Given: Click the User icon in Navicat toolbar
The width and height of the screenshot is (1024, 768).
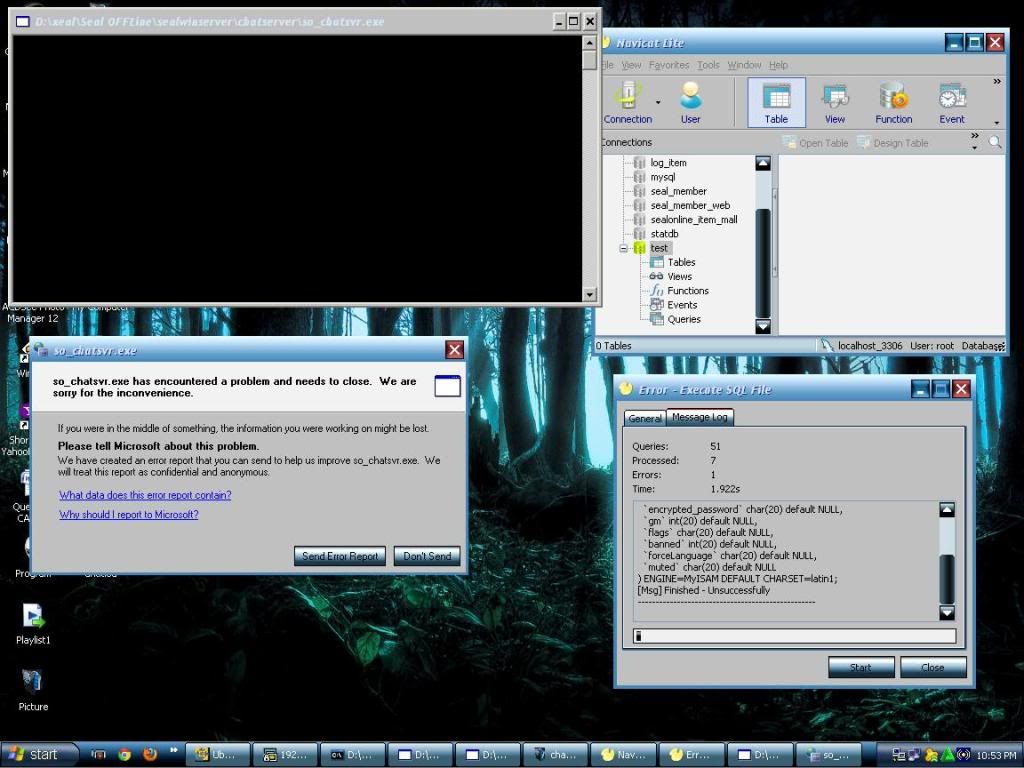Looking at the screenshot, I should tap(690, 103).
